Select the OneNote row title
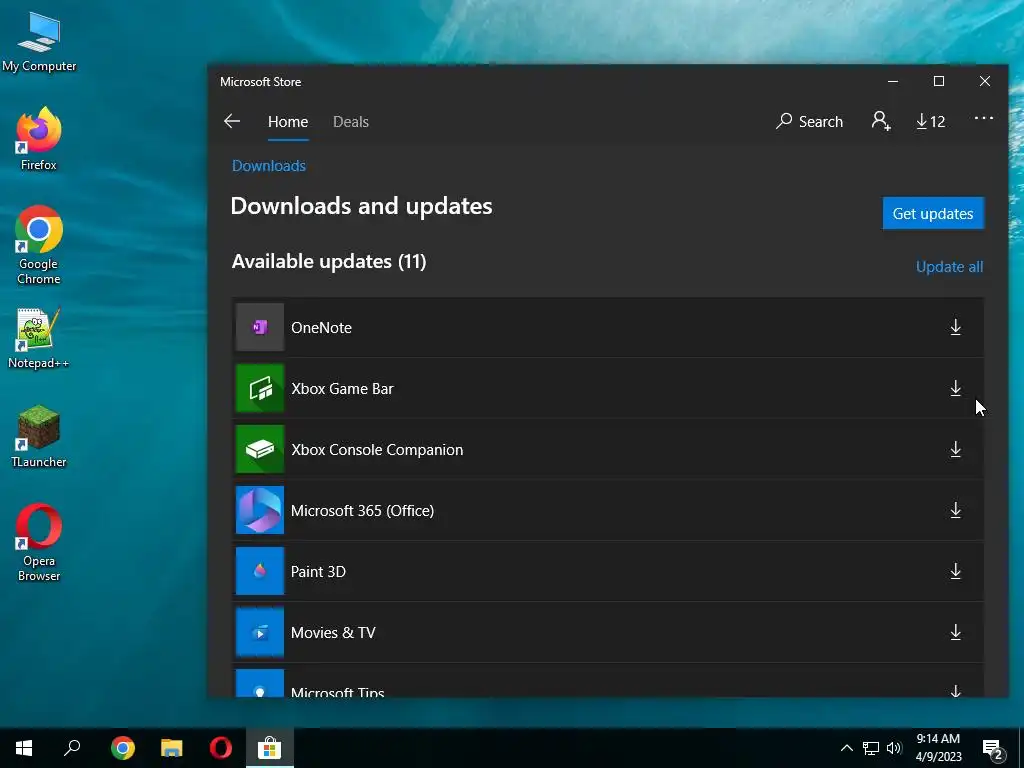The height and width of the screenshot is (768, 1024). [x=321, y=328]
